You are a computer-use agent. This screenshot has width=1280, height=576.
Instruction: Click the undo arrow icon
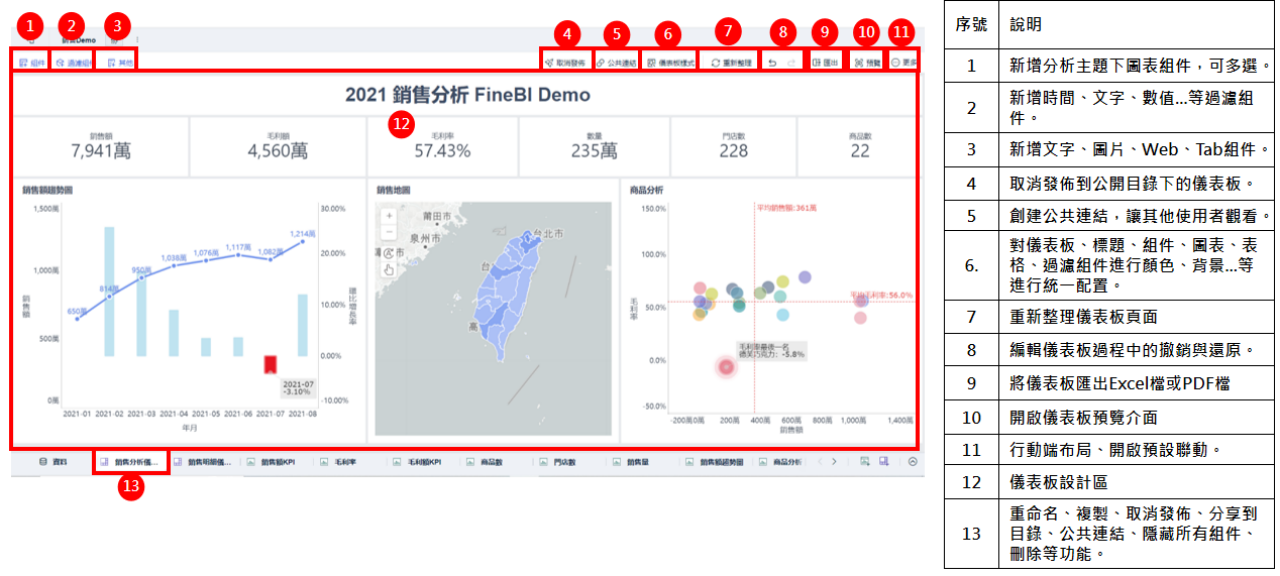[772, 62]
